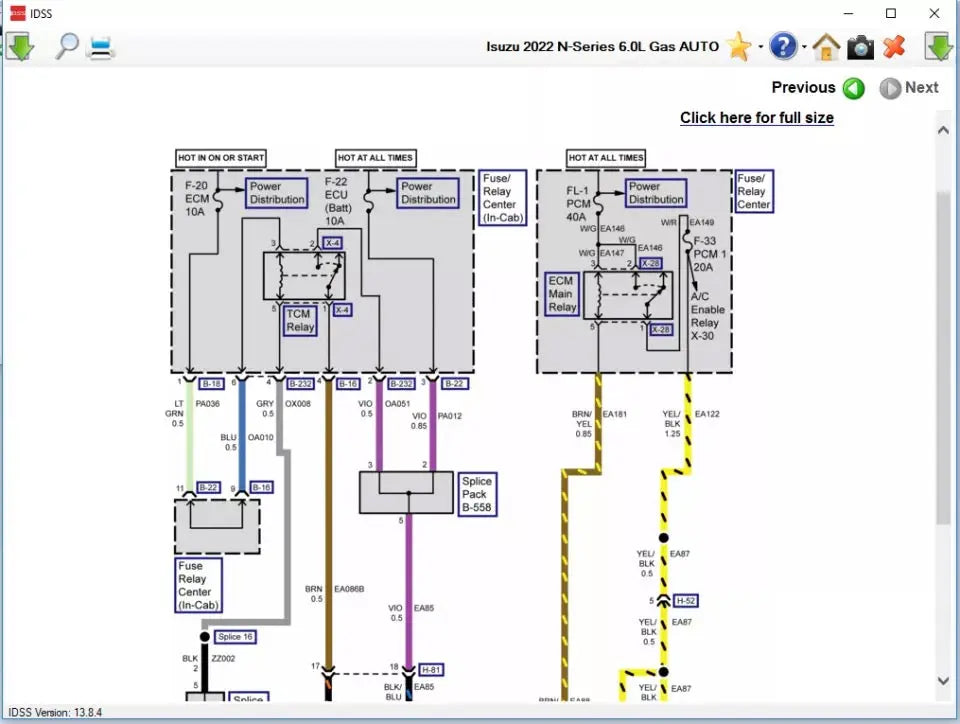The width and height of the screenshot is (960, 724).
Task: Expand the Help icon's dropdown arrow
Action: pyautogui.click(x=803, y=47)
